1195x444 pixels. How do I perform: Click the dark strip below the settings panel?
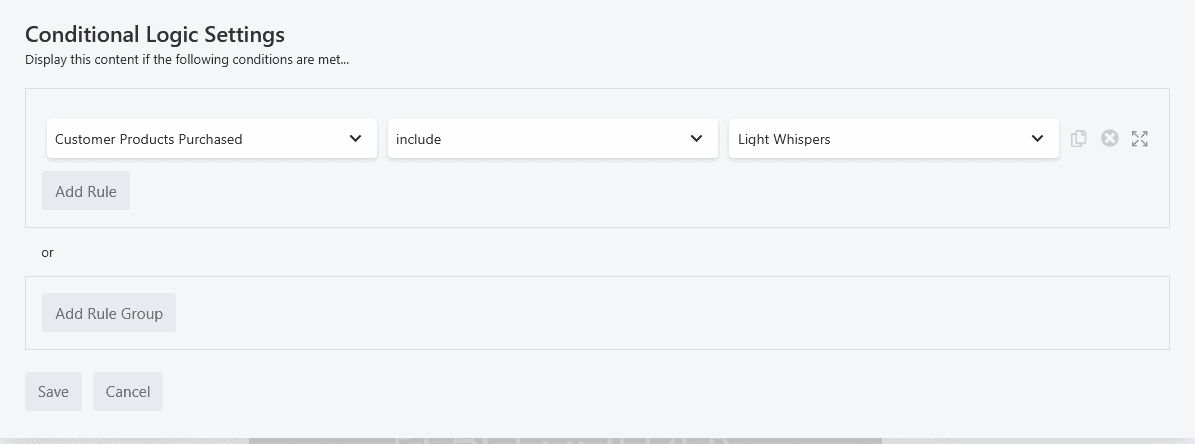[565, 440]
